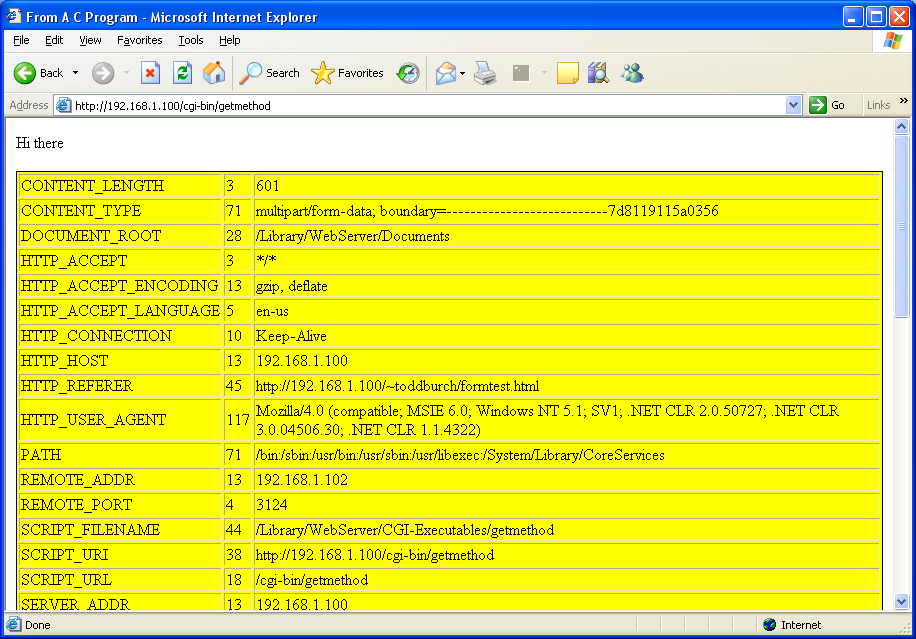Open the Search pane with the magnifier
The width and height of the screenshot is (916, 639).
[251, 73]
